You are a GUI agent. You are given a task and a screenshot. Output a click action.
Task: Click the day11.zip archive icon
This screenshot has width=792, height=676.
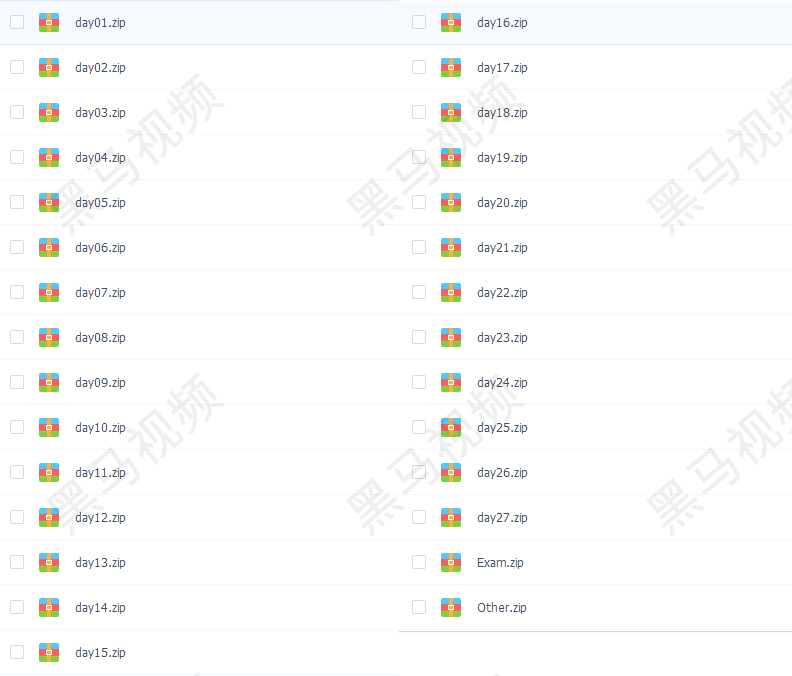coord(49,472)
